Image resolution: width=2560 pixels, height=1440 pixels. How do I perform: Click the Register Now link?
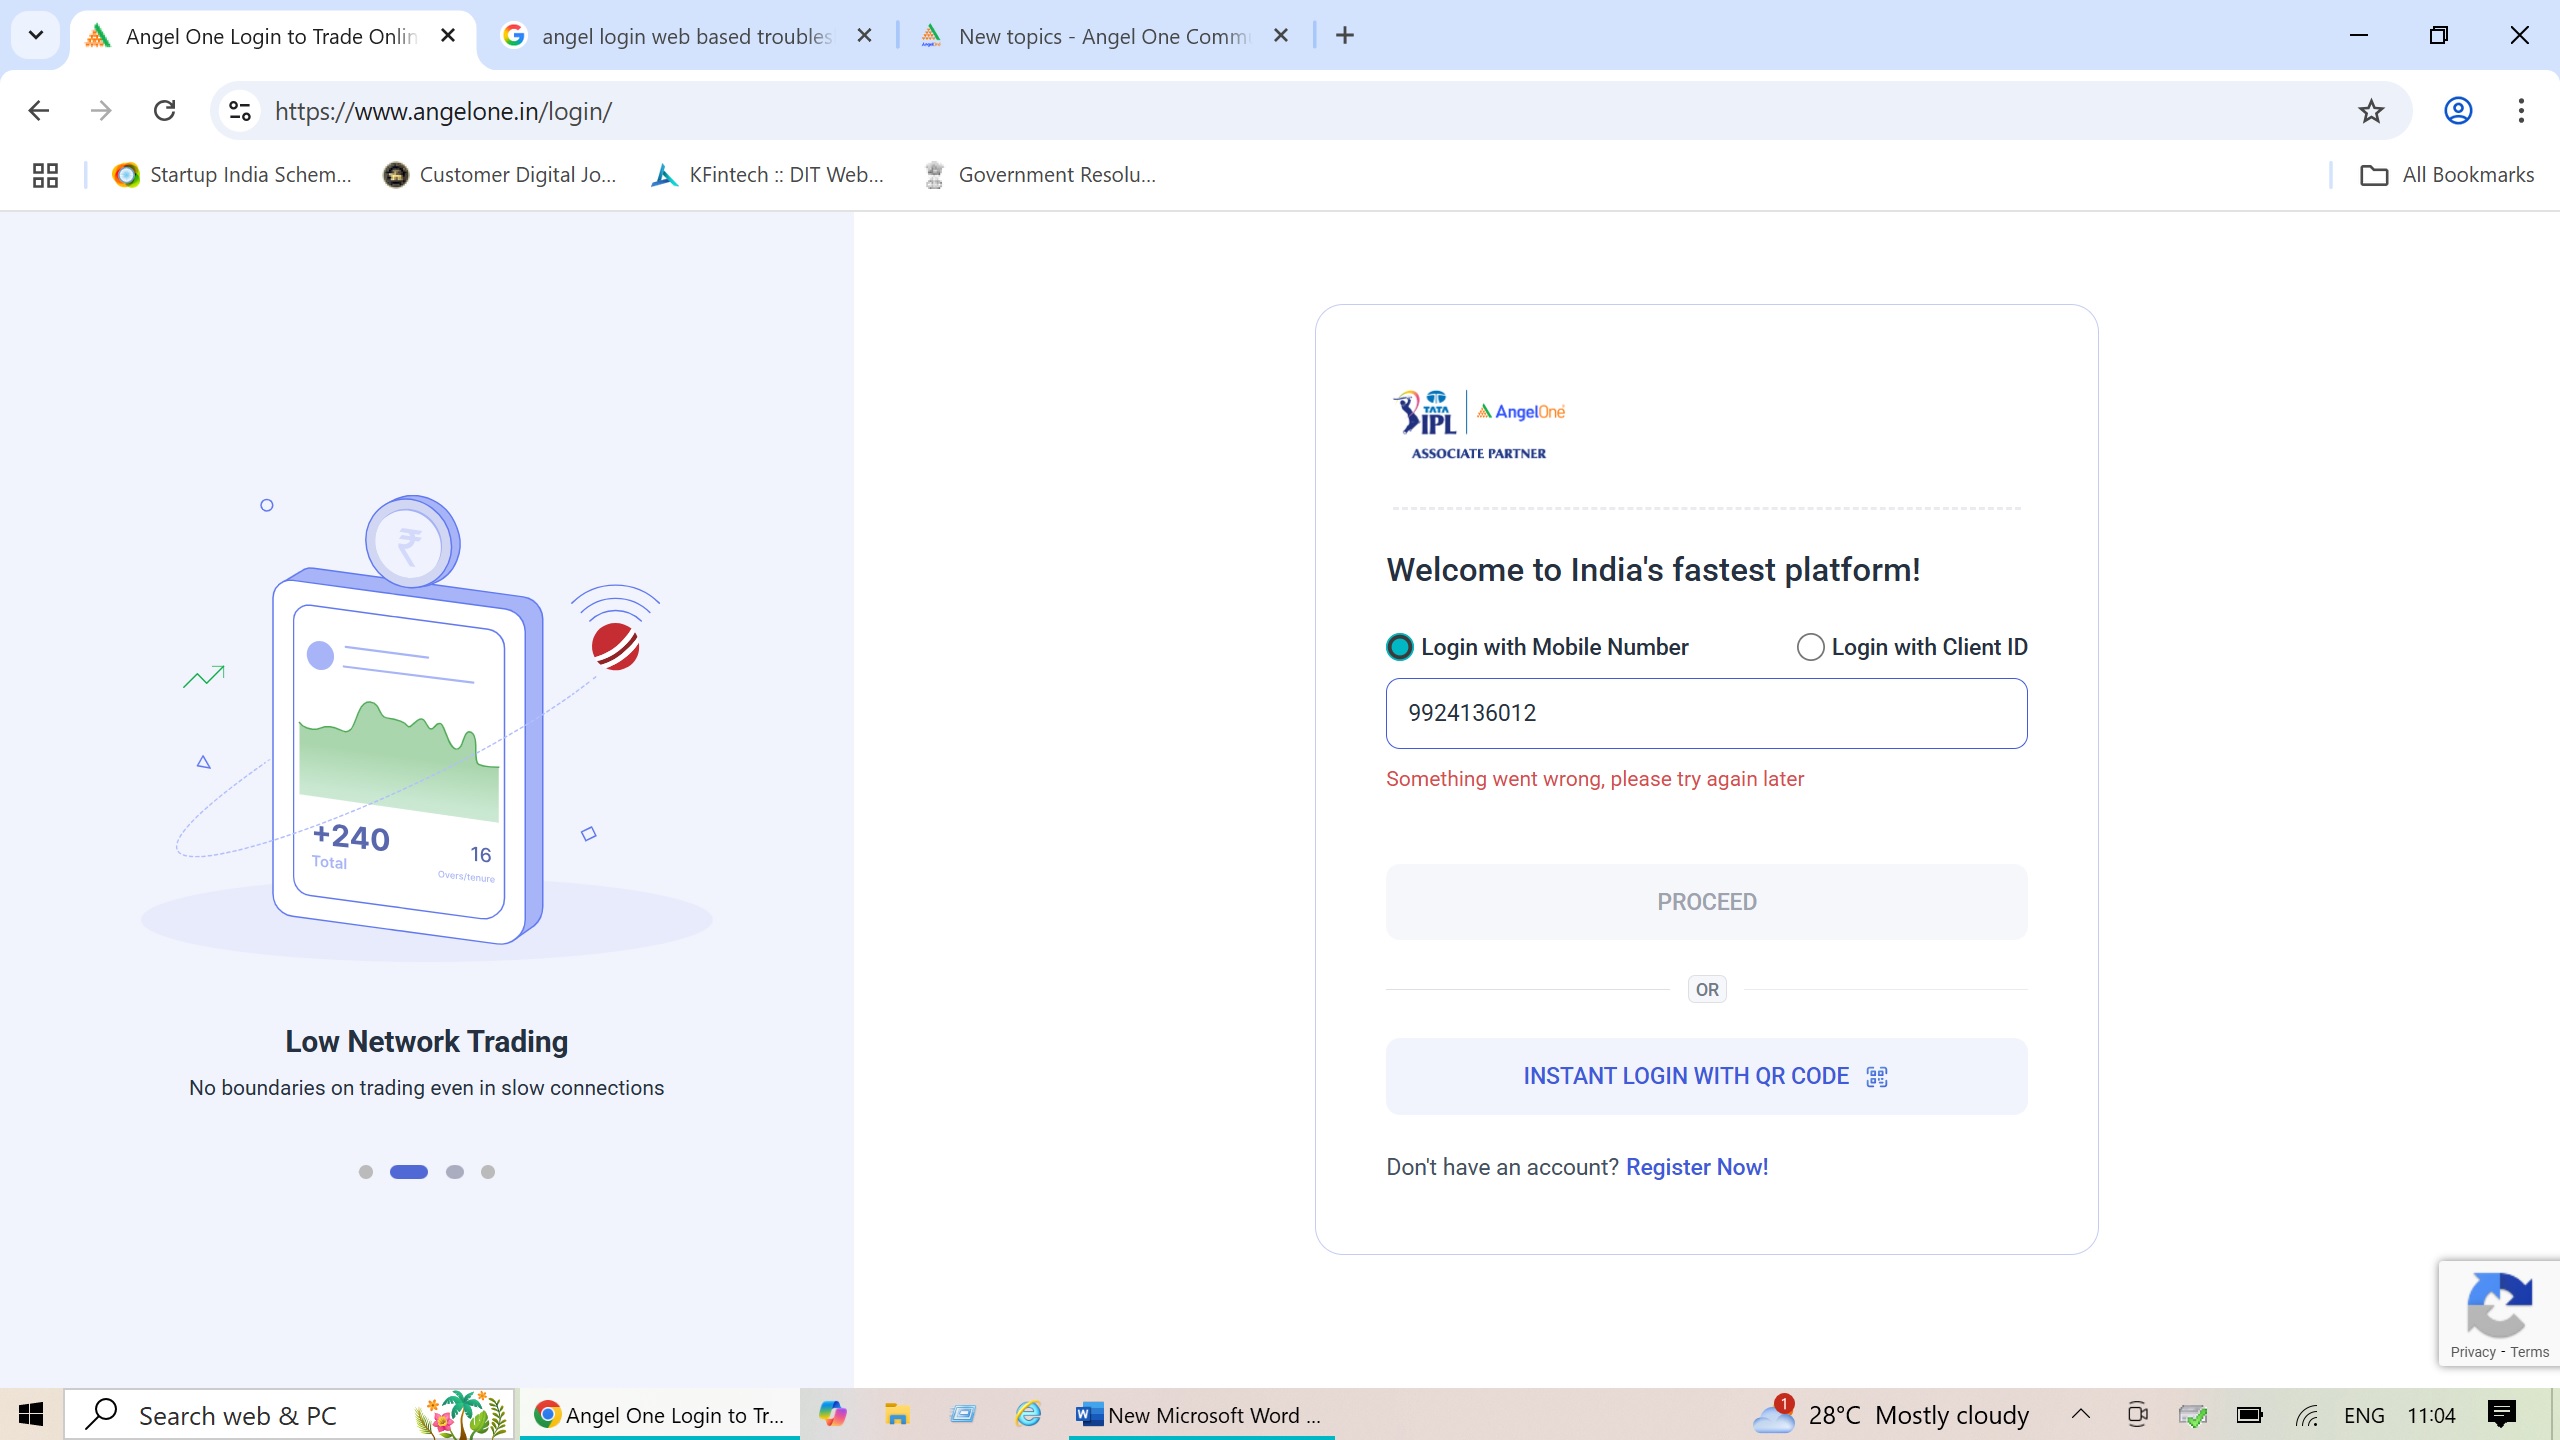[1697, 1167]
